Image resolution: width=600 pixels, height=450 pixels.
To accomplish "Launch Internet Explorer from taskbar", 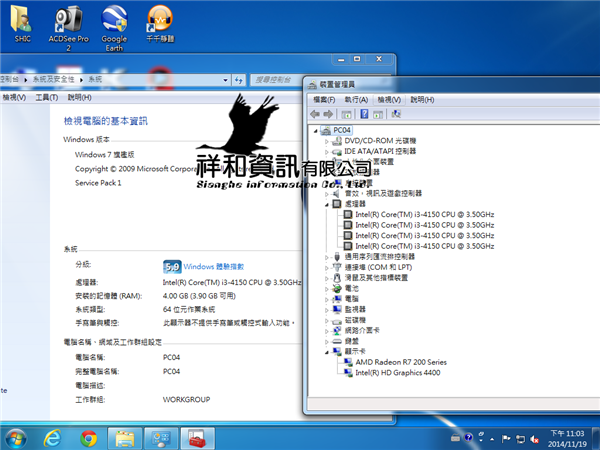I will coord(52,439).
